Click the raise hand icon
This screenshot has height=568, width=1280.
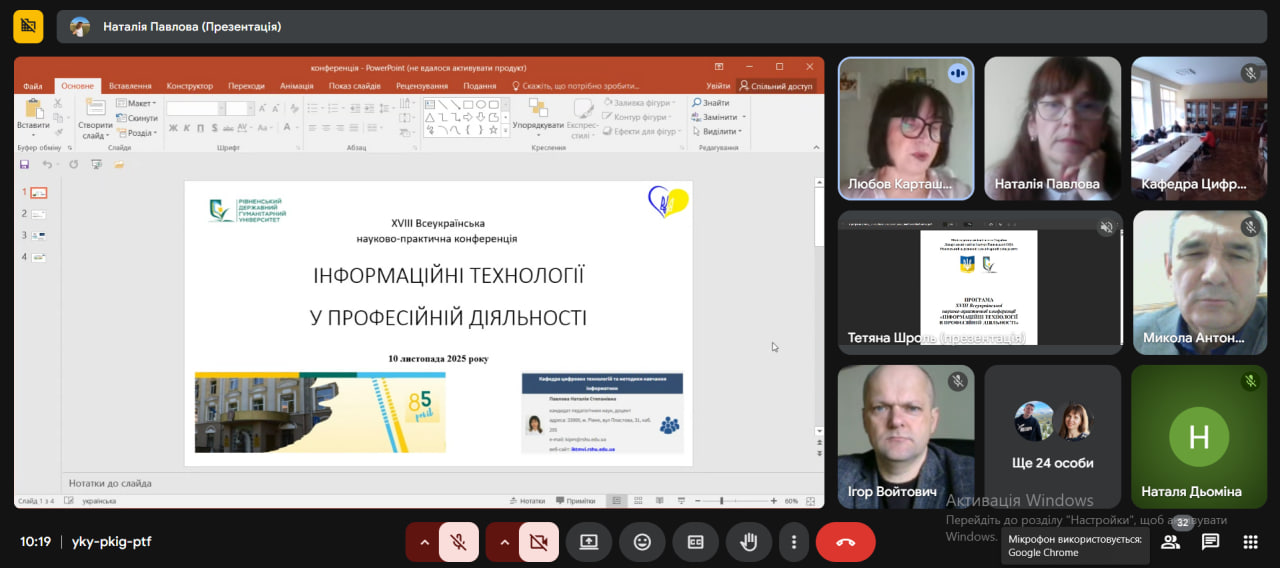pyautogui.click(x=748, y=542)
